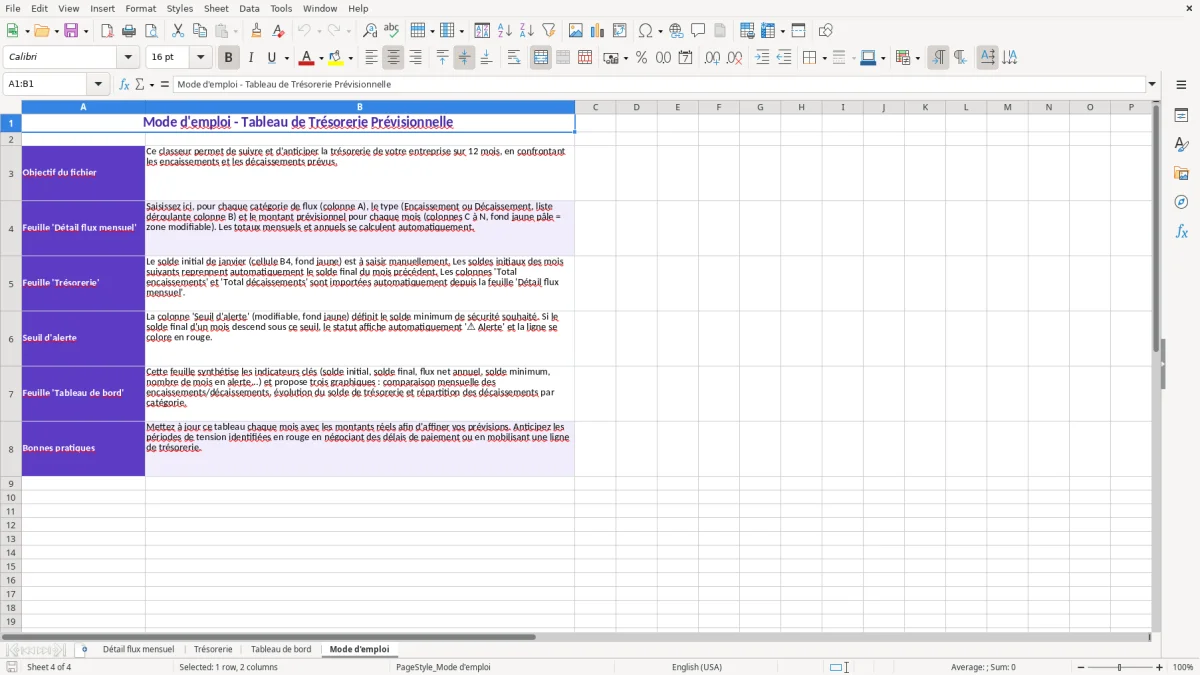Toggle Center Horizontally alignment
The width and height of the screenshot is (1200, 675).
coord(393,58)
